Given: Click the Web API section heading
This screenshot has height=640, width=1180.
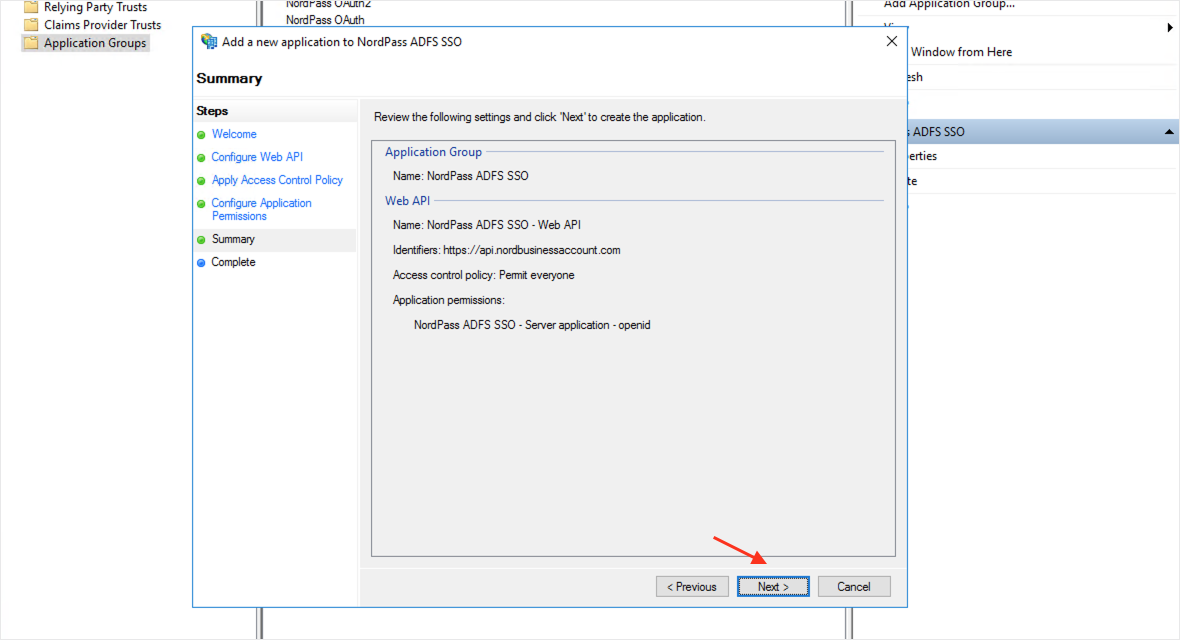Looking at the screenshot, I should [408, 201].
